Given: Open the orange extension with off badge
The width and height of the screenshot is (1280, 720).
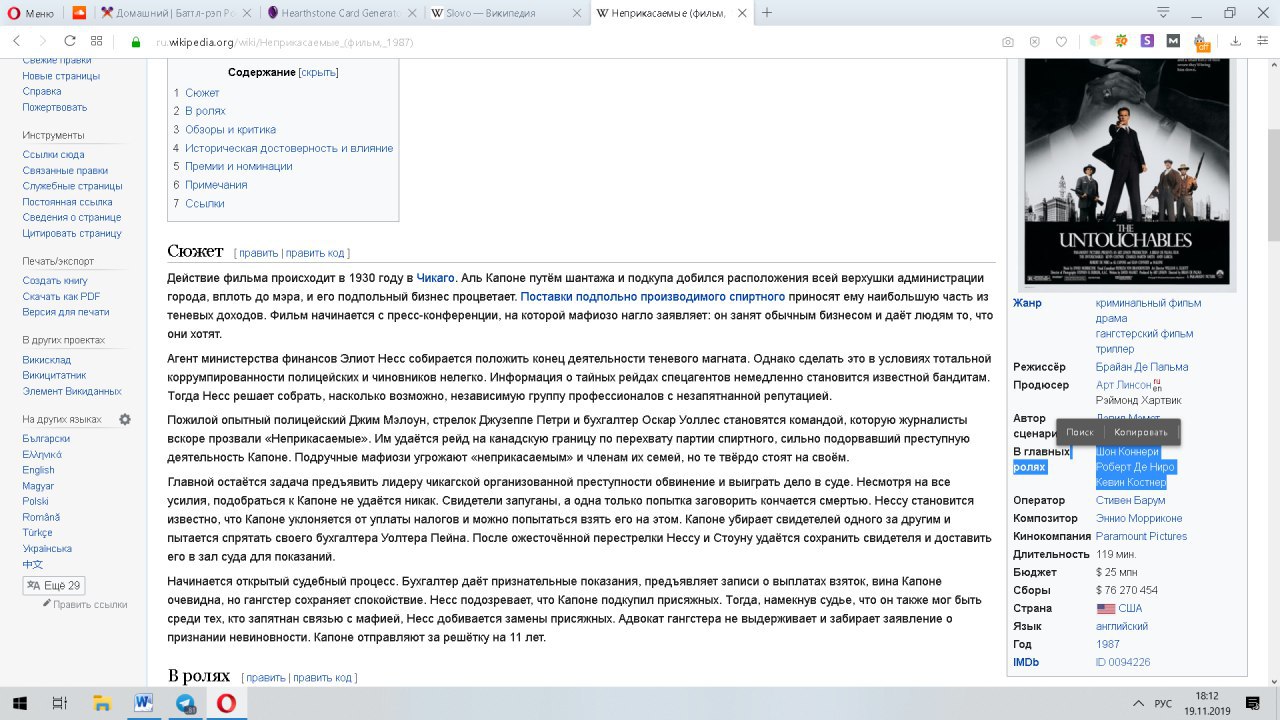Looking at the screenshot, I should point(1201,41).
